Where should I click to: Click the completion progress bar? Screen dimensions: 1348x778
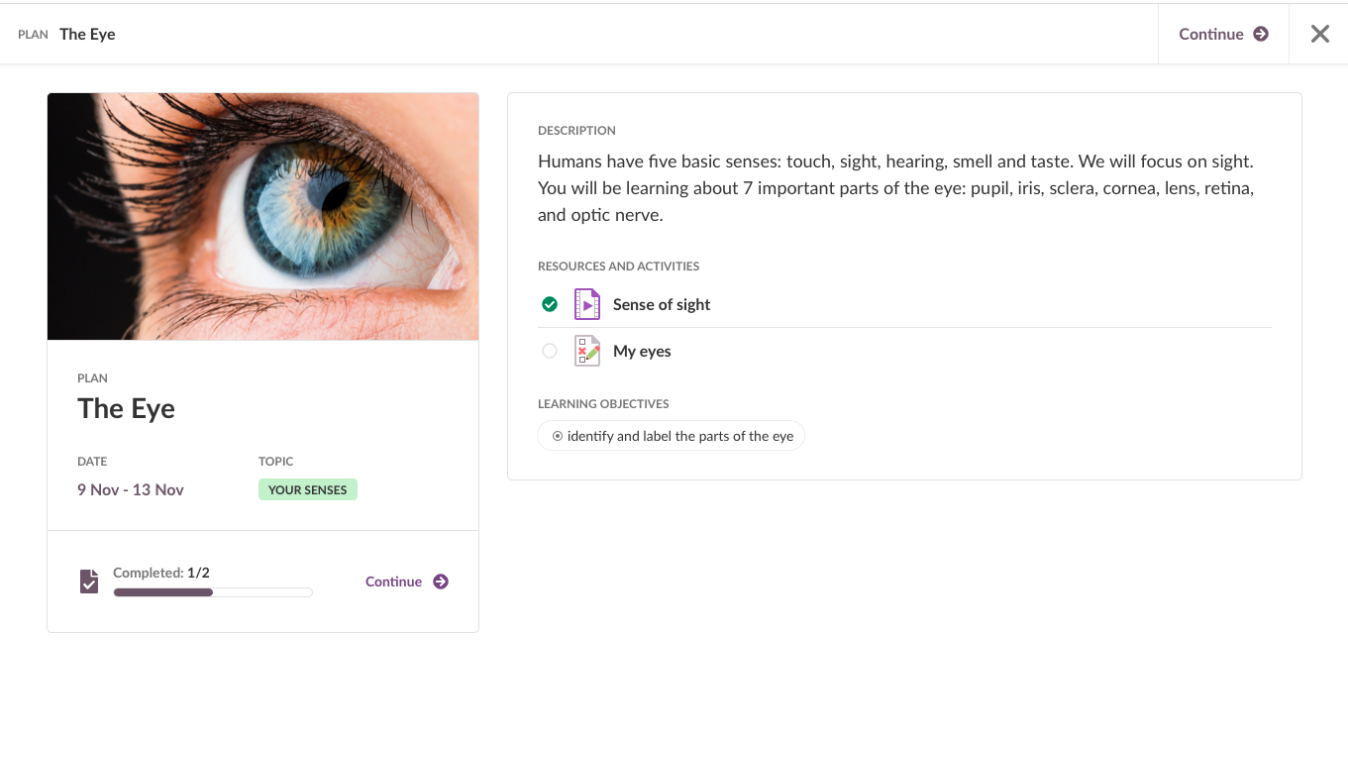[213, 592]
